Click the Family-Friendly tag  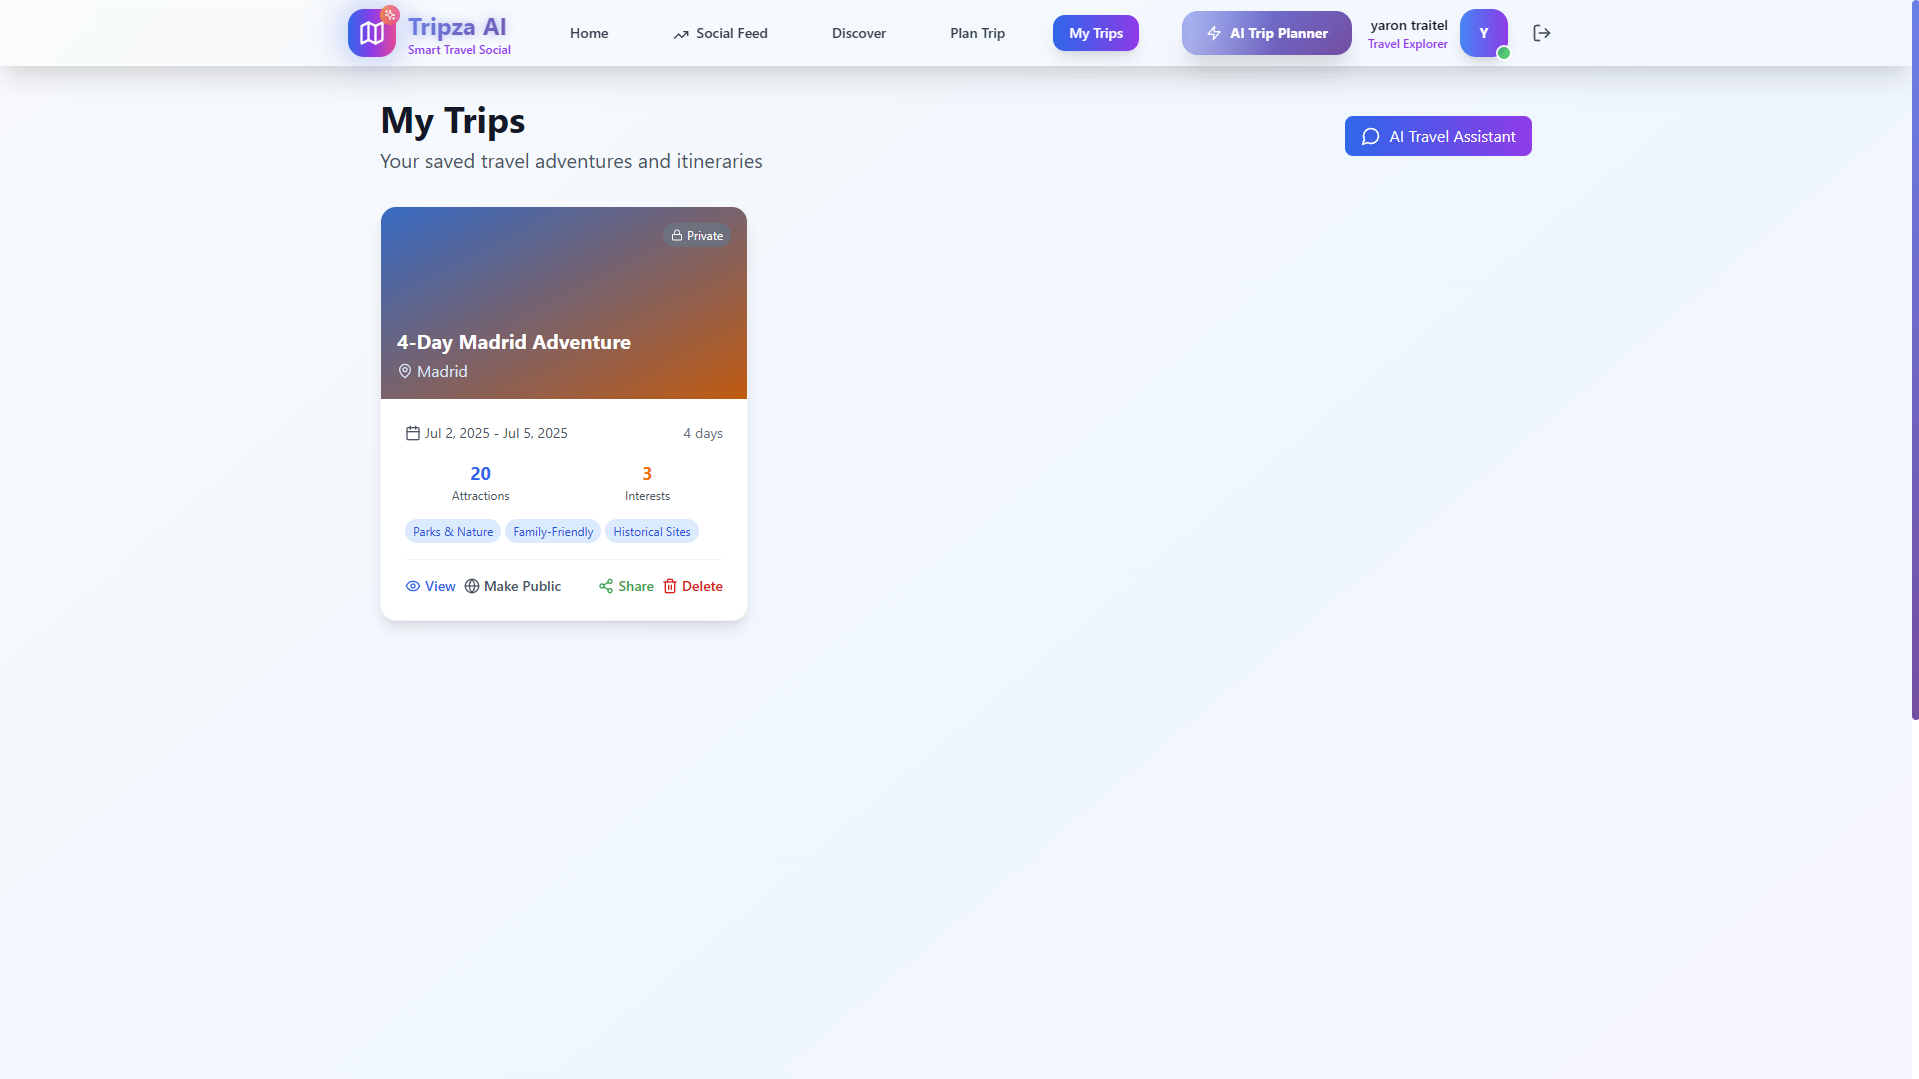(x=553, y=532)
